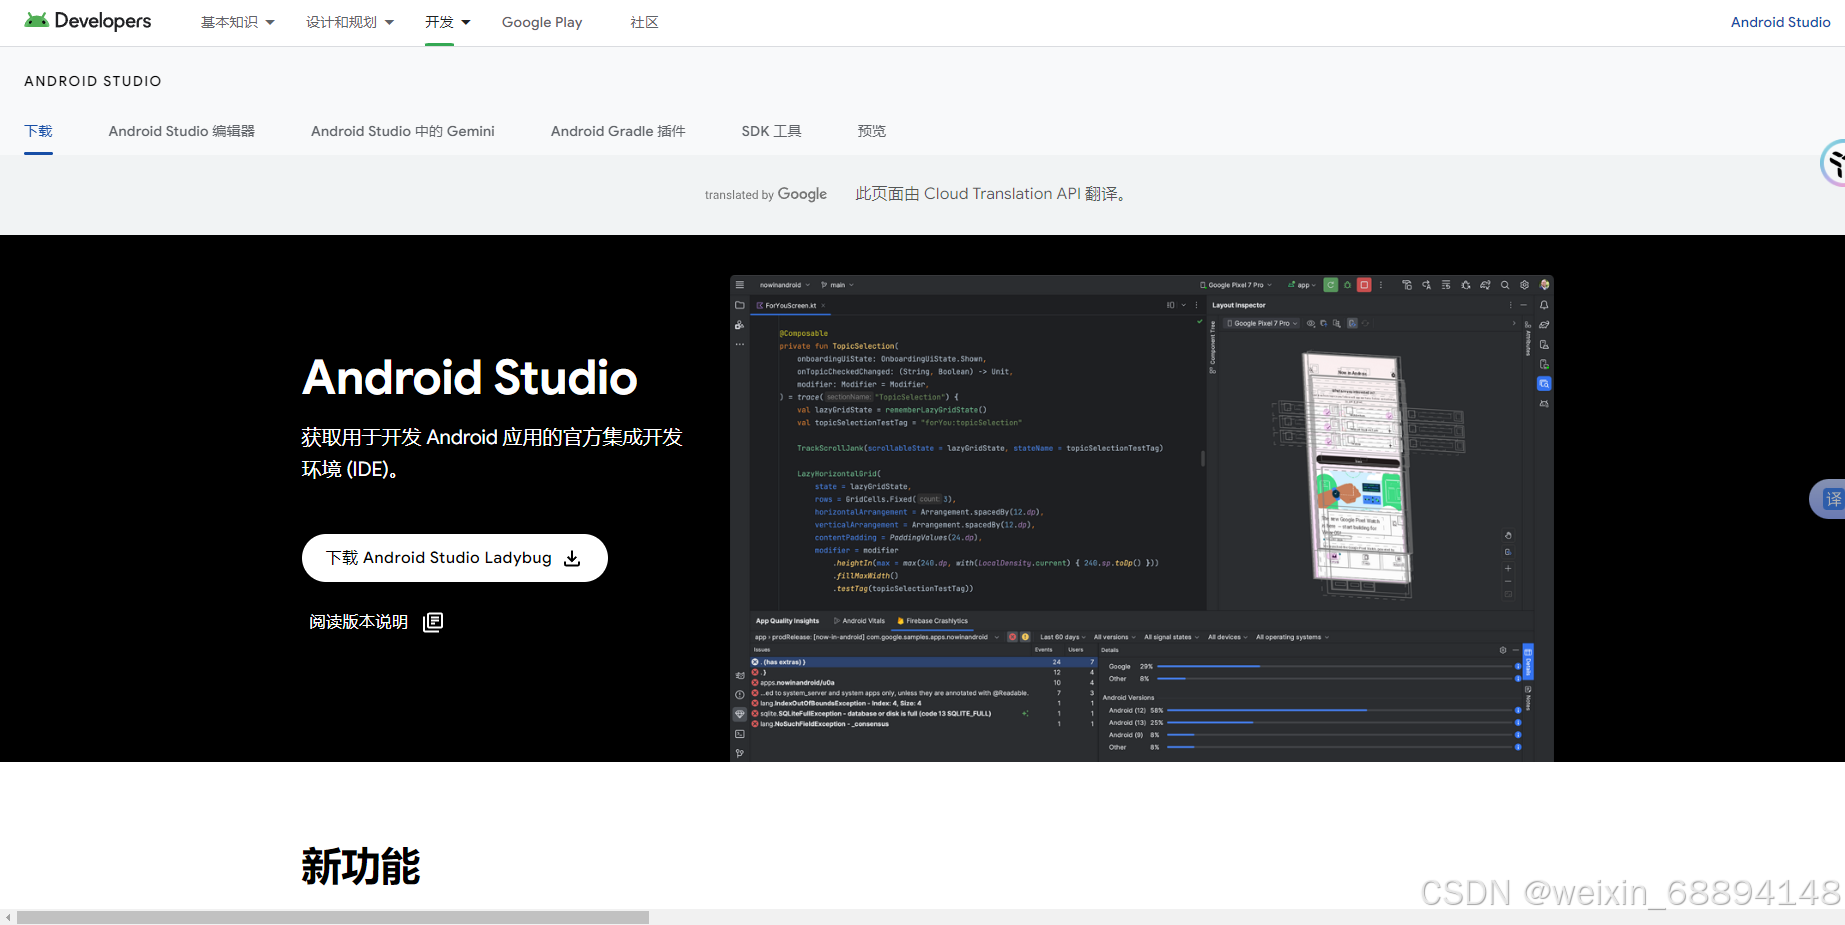Click the Android Studio IDE screenshot image

coord(1142,518)
